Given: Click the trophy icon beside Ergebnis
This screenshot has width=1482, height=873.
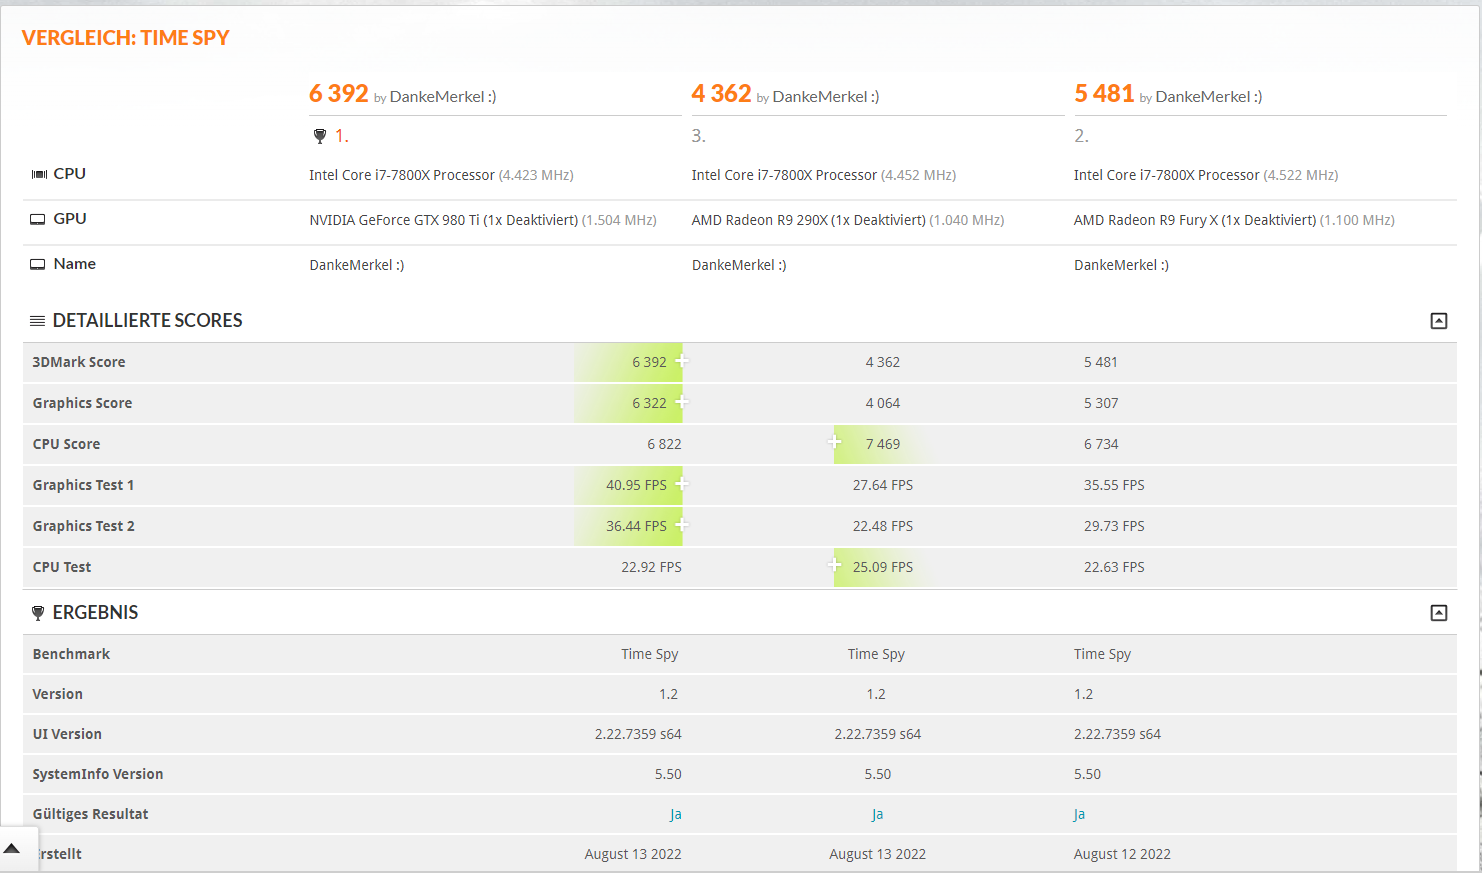Looking at the screenshot, I should [x=38, y=613].
